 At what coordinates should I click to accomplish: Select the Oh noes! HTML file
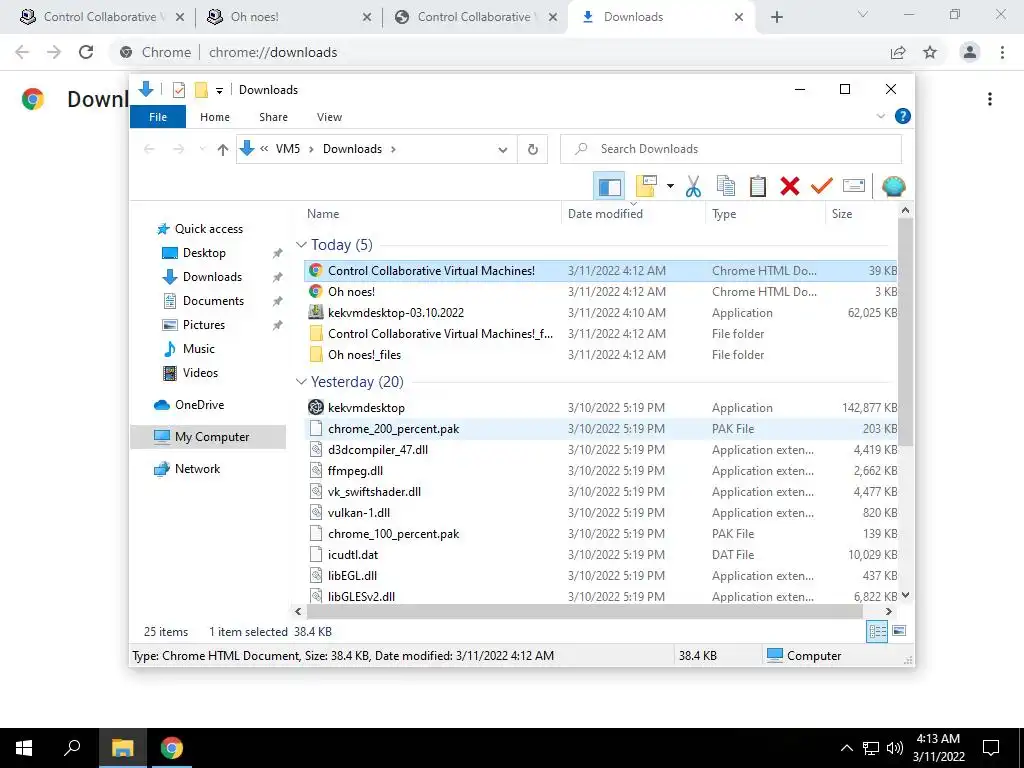point(601,292)
